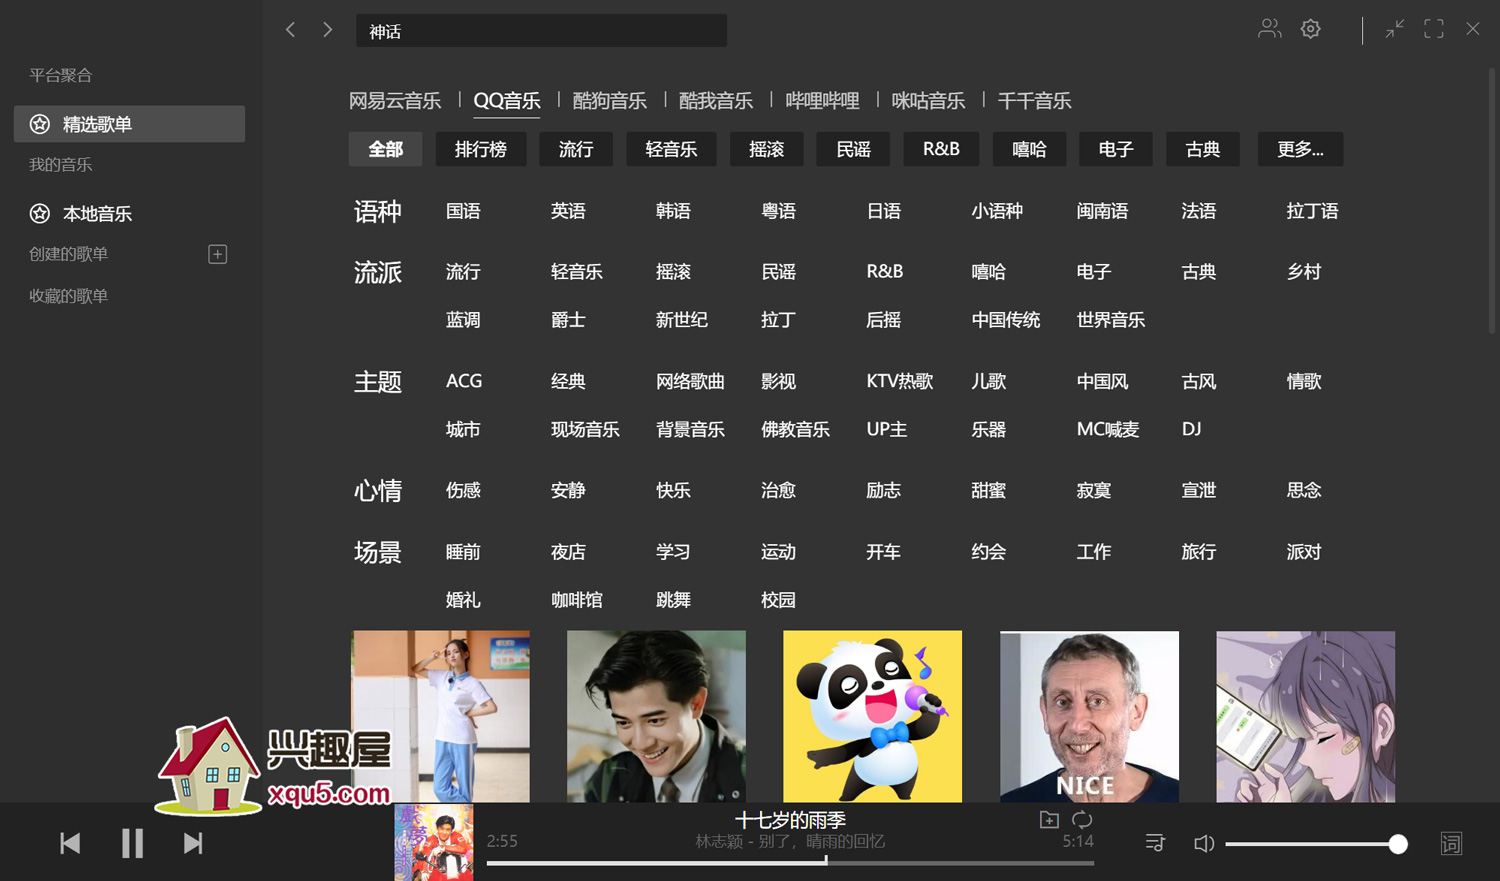Toggle the lyrics display icon
This screenshot has width=1500, height=881.
click(x=1451, y=843)
